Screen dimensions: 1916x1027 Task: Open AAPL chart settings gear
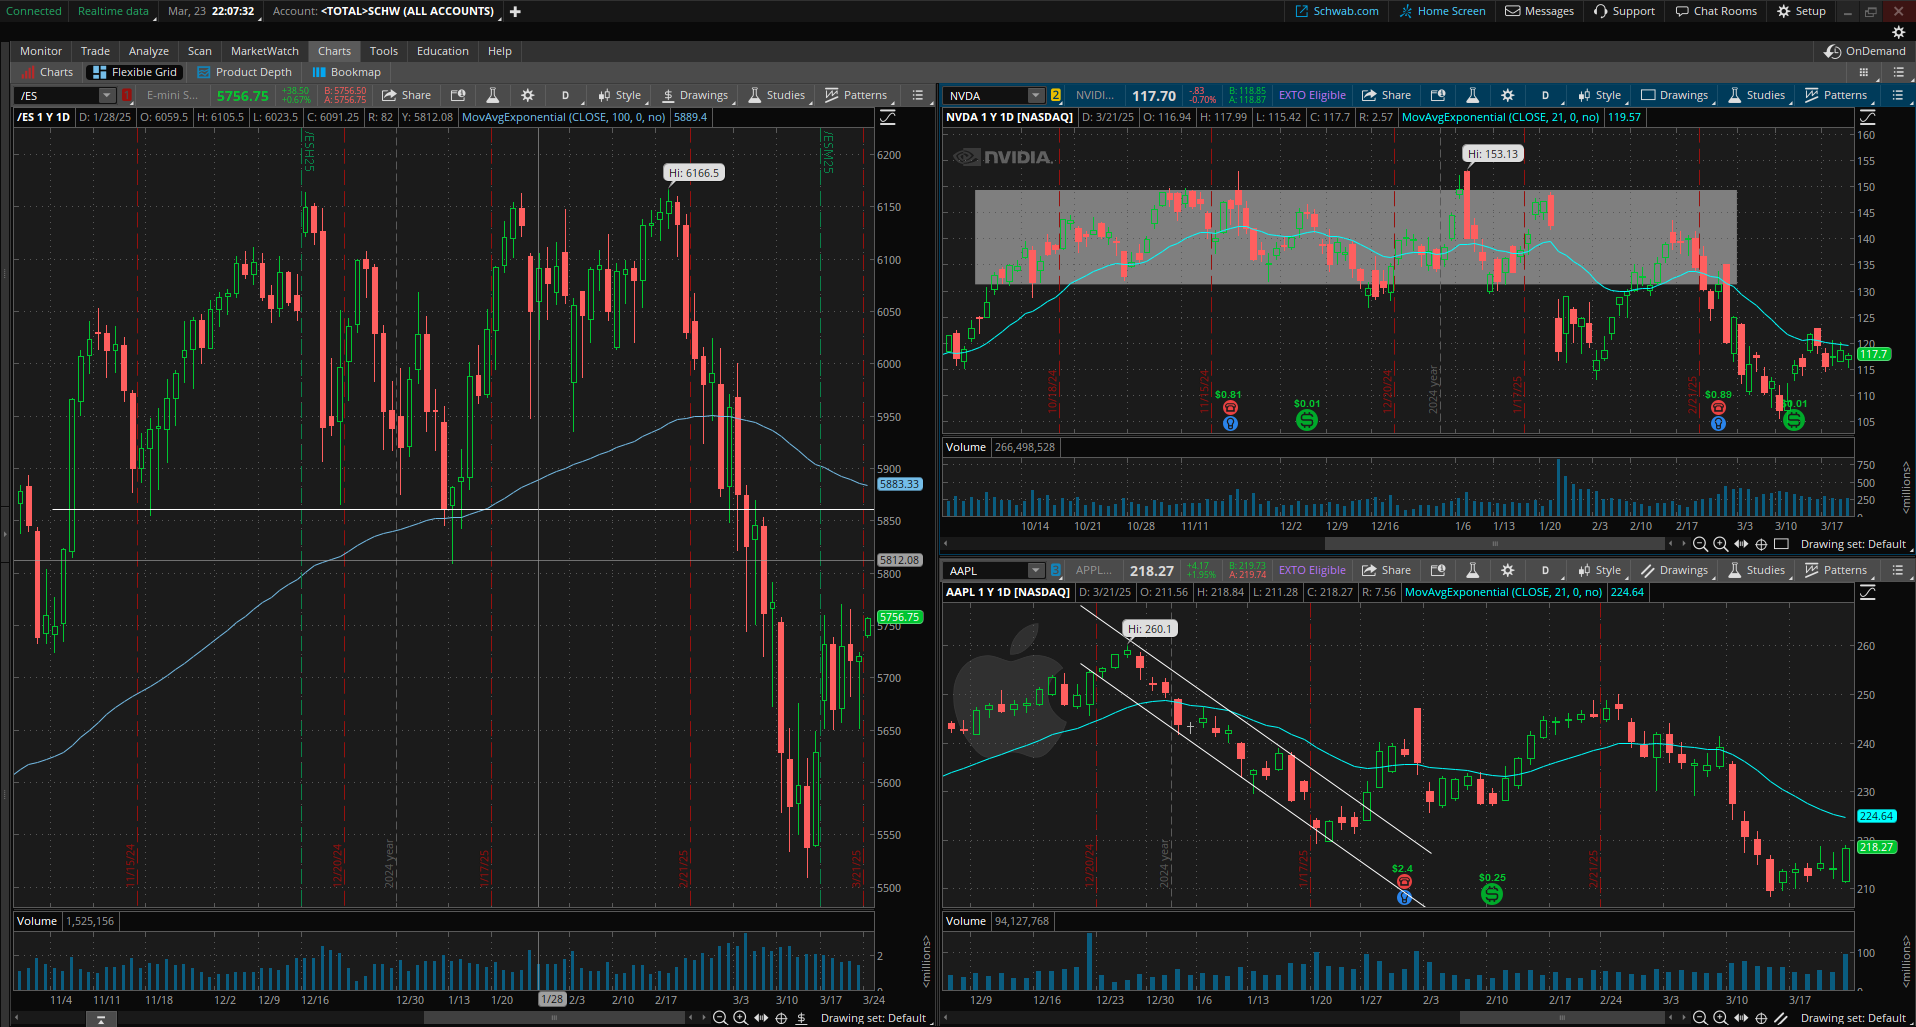pyautogui.click(x=1507, y=570)
